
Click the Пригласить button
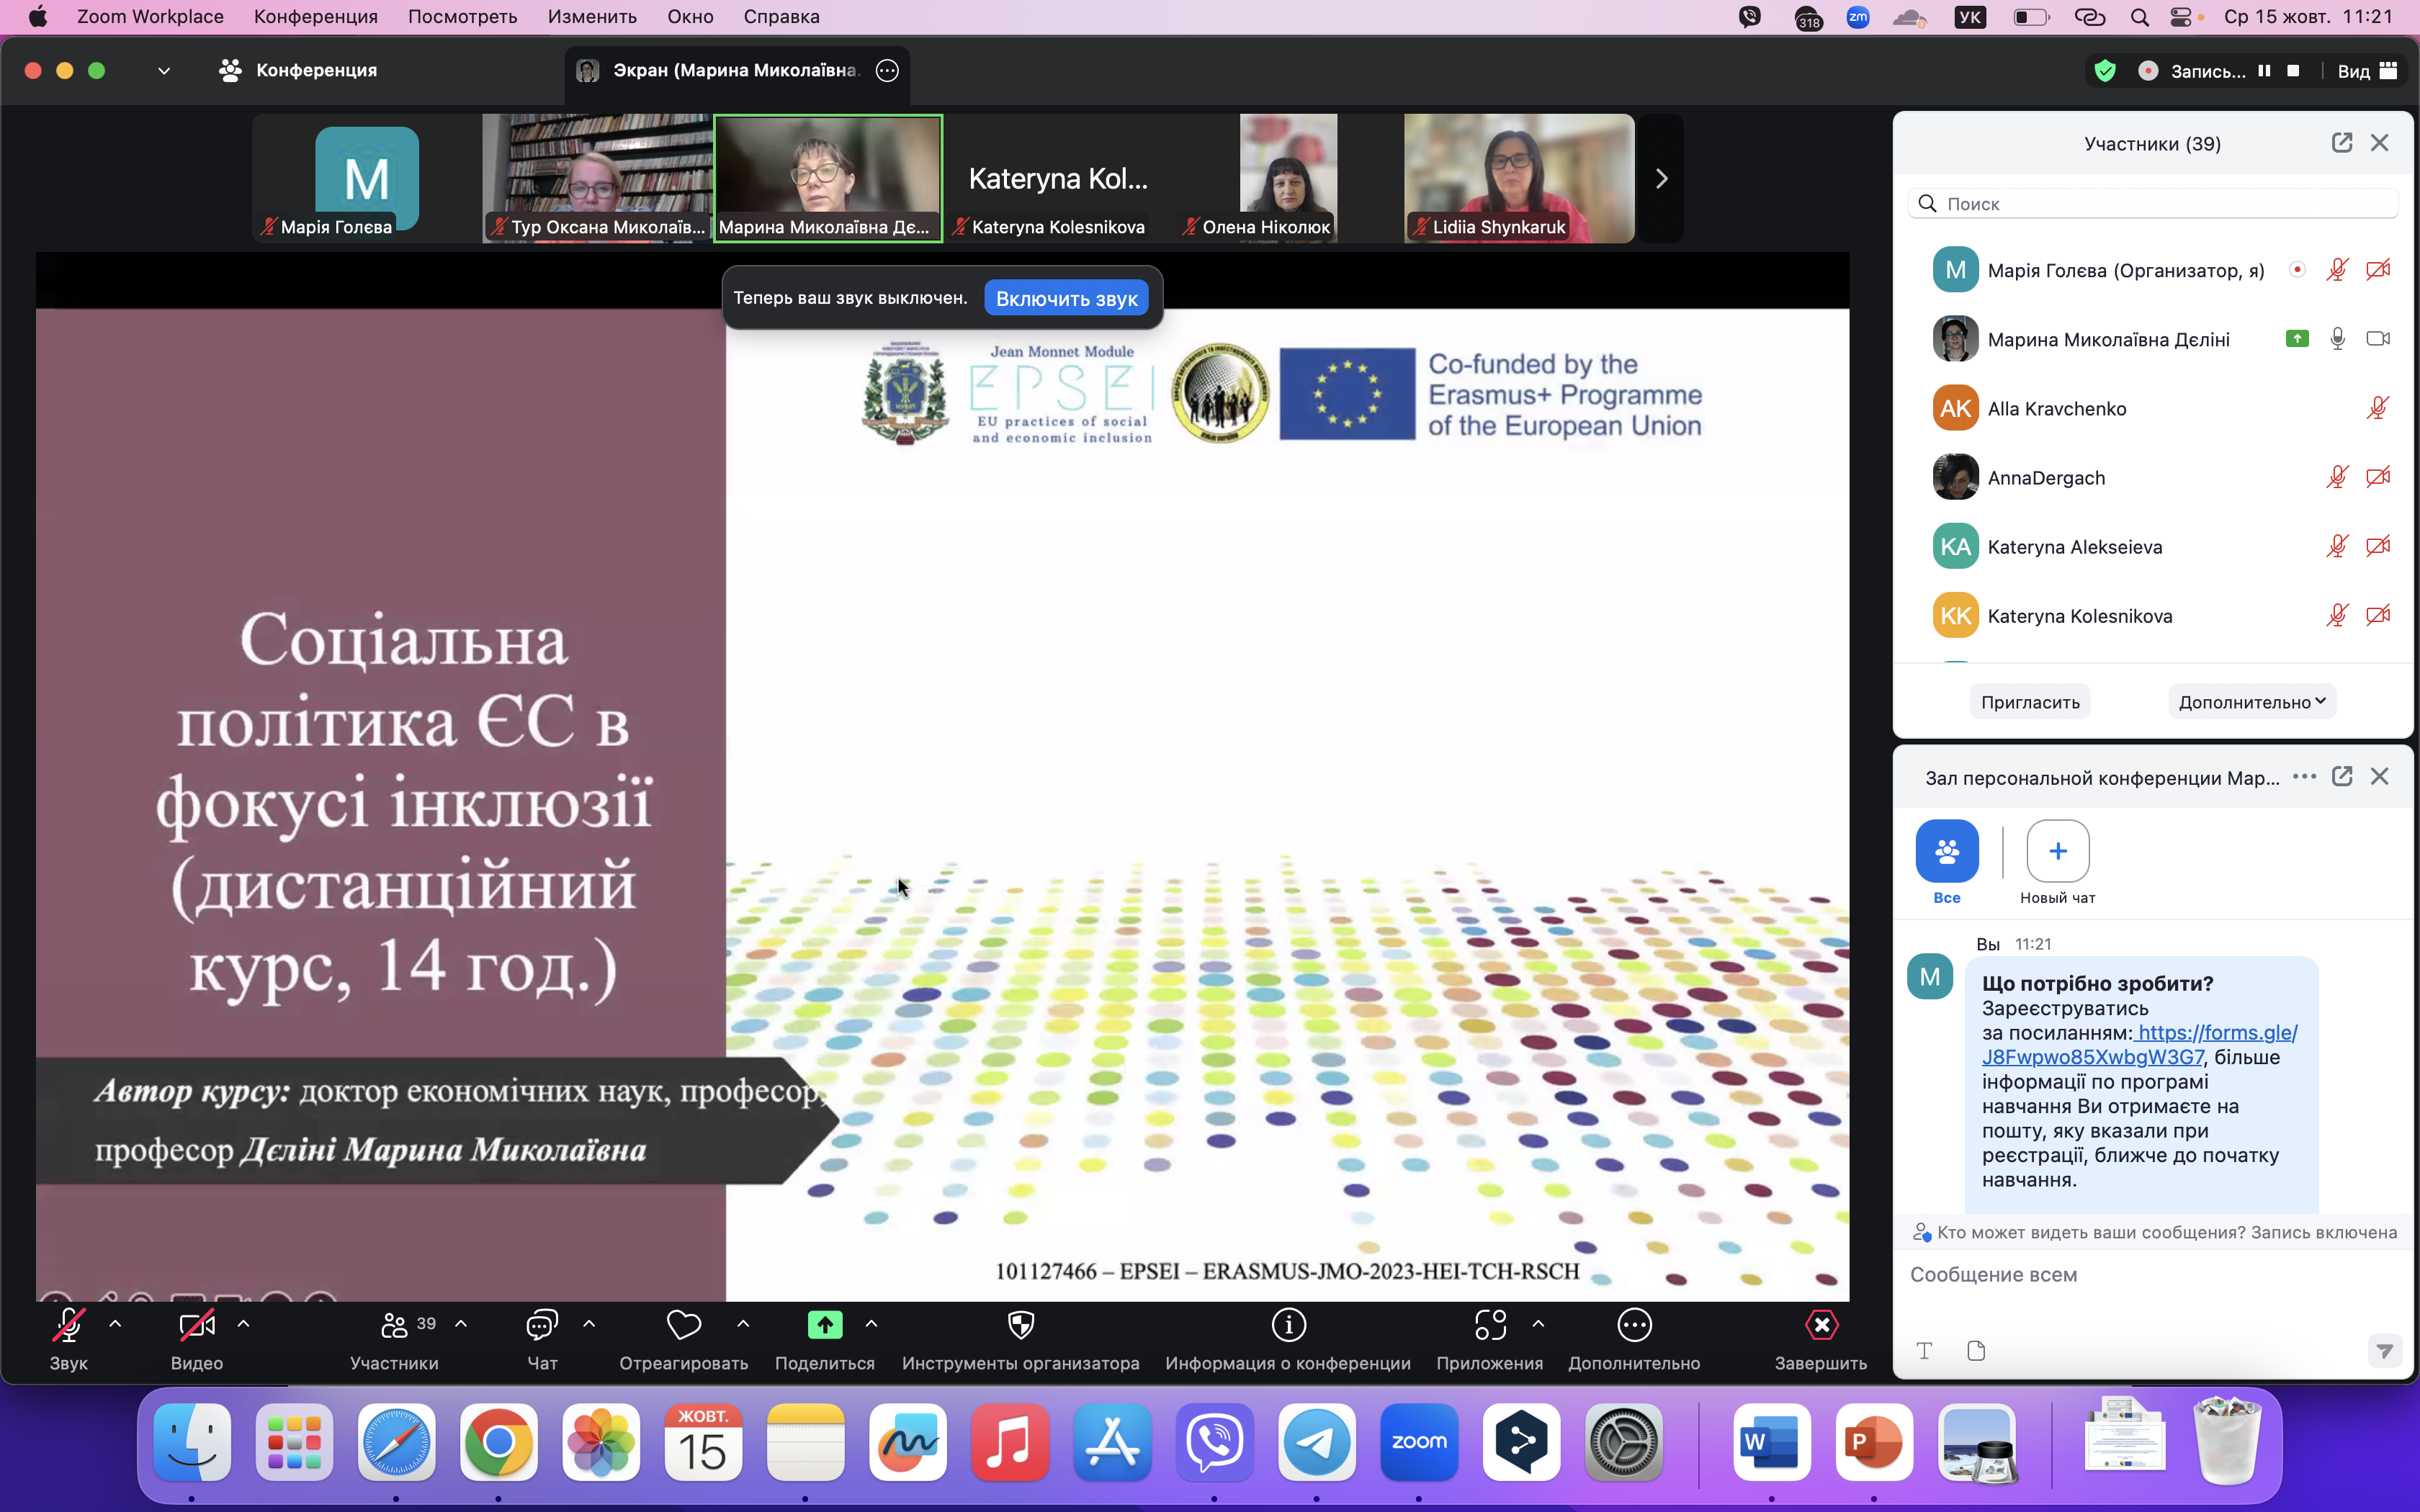coord(2030,702)
